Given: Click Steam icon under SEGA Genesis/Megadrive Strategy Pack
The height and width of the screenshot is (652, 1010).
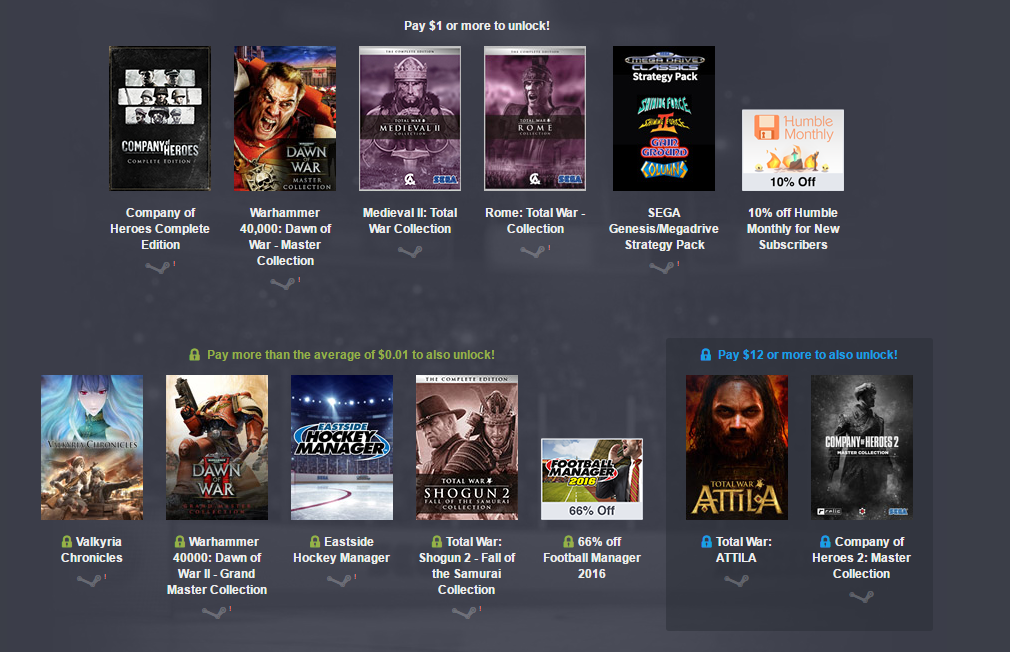Looking at the screenshot, I should [x=662, y=267].
